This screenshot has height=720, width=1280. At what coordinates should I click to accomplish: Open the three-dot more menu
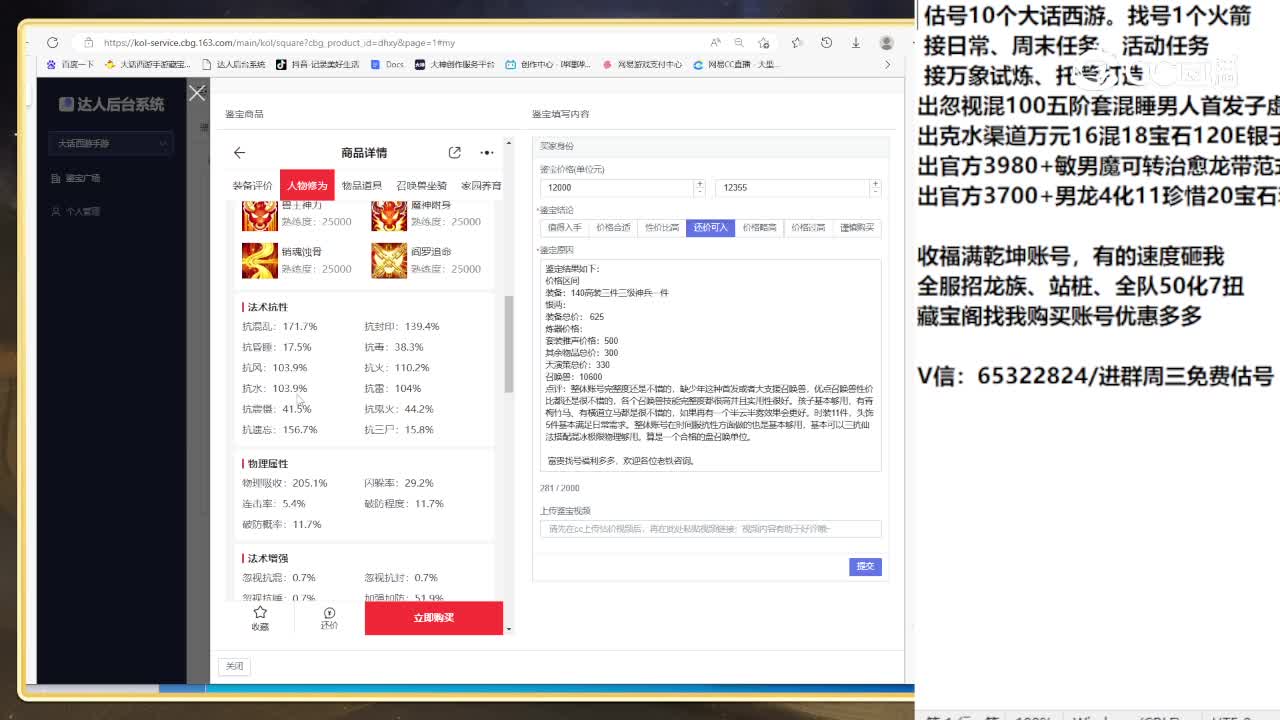(487, 153)
